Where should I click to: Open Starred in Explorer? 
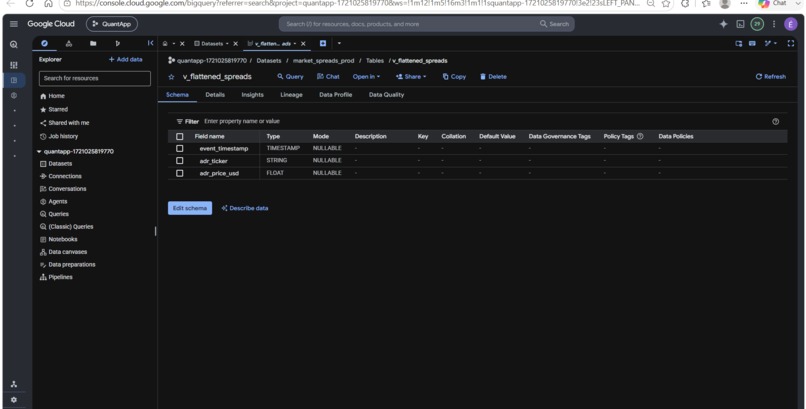tap(54, 109)
